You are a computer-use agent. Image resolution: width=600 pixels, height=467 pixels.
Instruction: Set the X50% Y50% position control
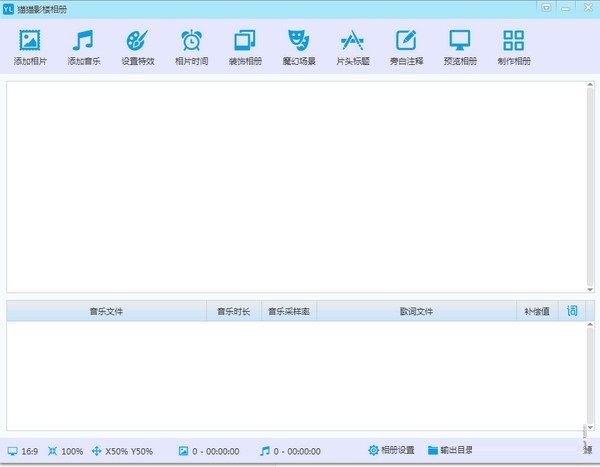point(122,451)
